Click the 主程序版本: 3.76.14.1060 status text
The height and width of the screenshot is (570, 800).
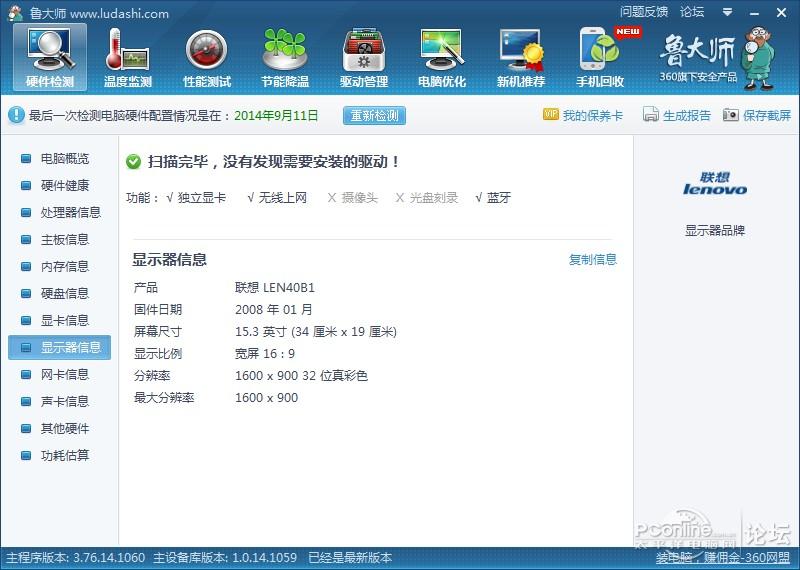(76, 558)
